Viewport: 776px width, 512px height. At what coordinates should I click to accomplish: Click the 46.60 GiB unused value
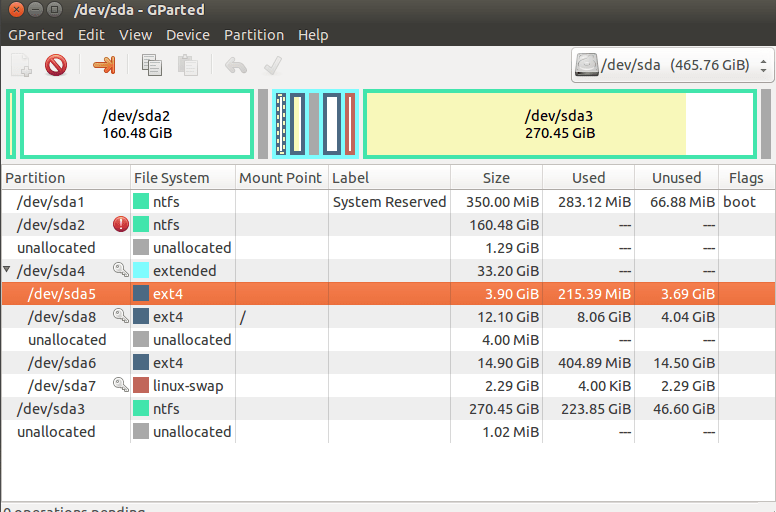coord(684,409)
